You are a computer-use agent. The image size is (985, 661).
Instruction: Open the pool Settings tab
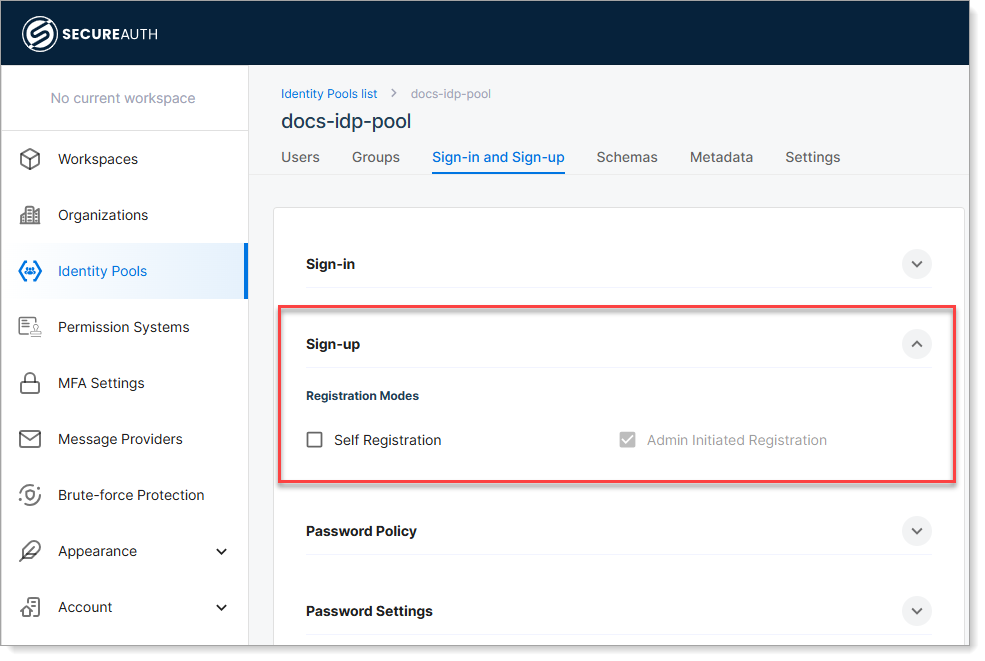click(x=812, y=157)
